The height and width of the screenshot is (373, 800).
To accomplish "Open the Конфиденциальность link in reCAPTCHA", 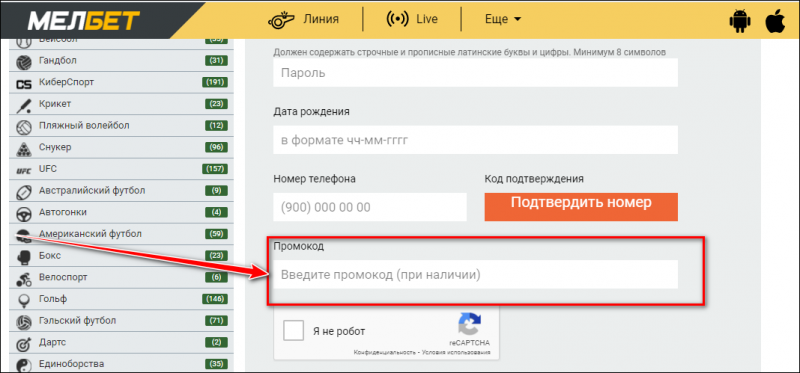I will pos(386,352).
